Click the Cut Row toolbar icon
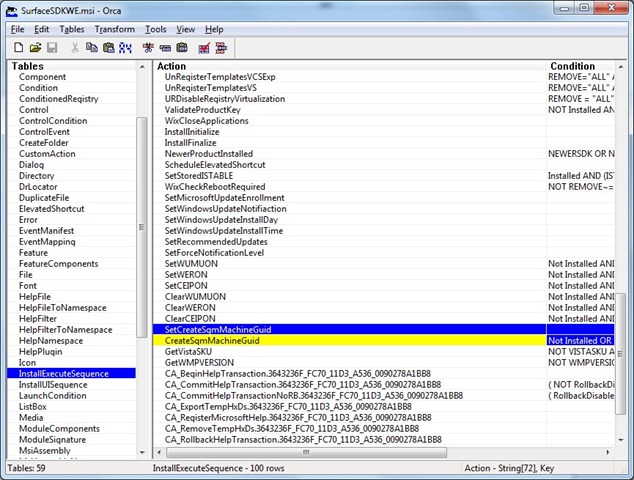 tap(148, 48)
